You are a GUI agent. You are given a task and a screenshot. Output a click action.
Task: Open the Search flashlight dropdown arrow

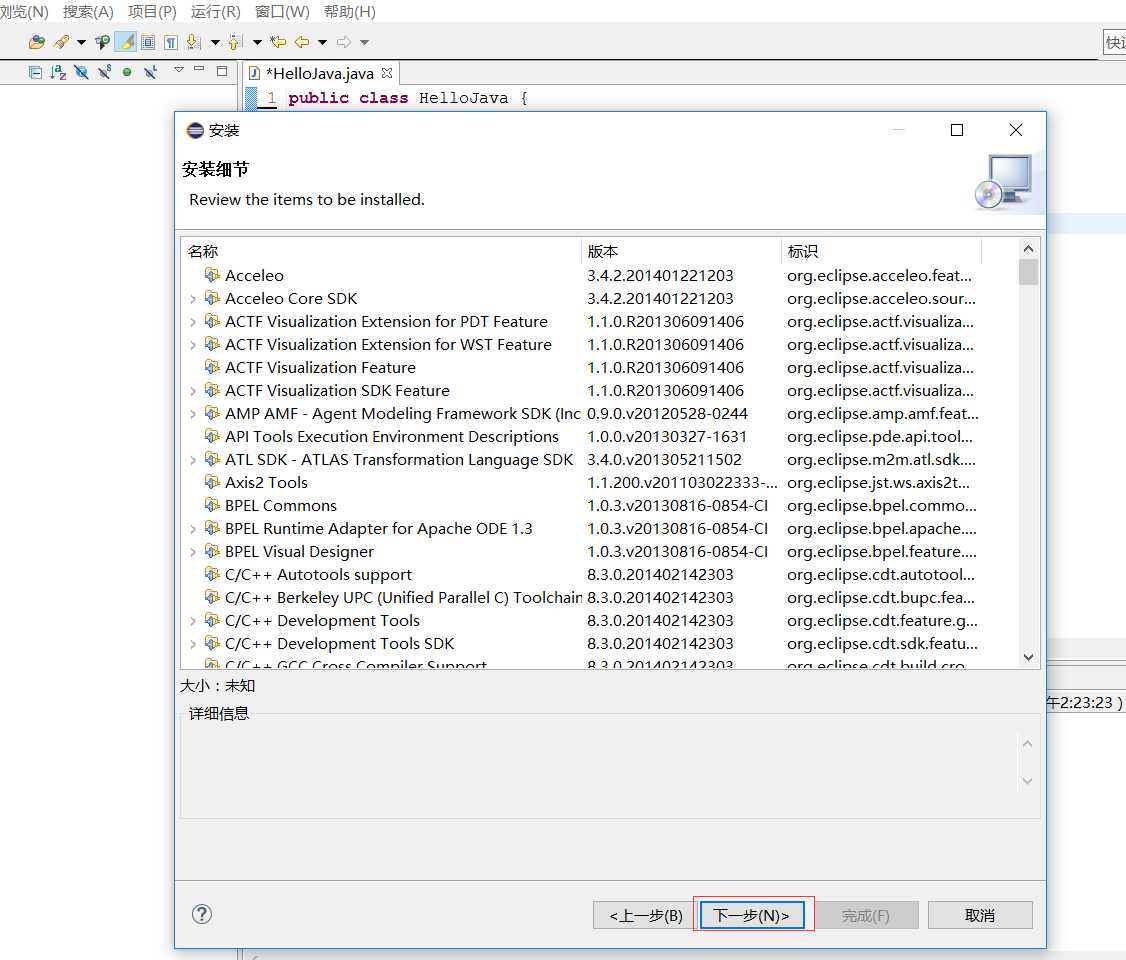click(81, 42)
